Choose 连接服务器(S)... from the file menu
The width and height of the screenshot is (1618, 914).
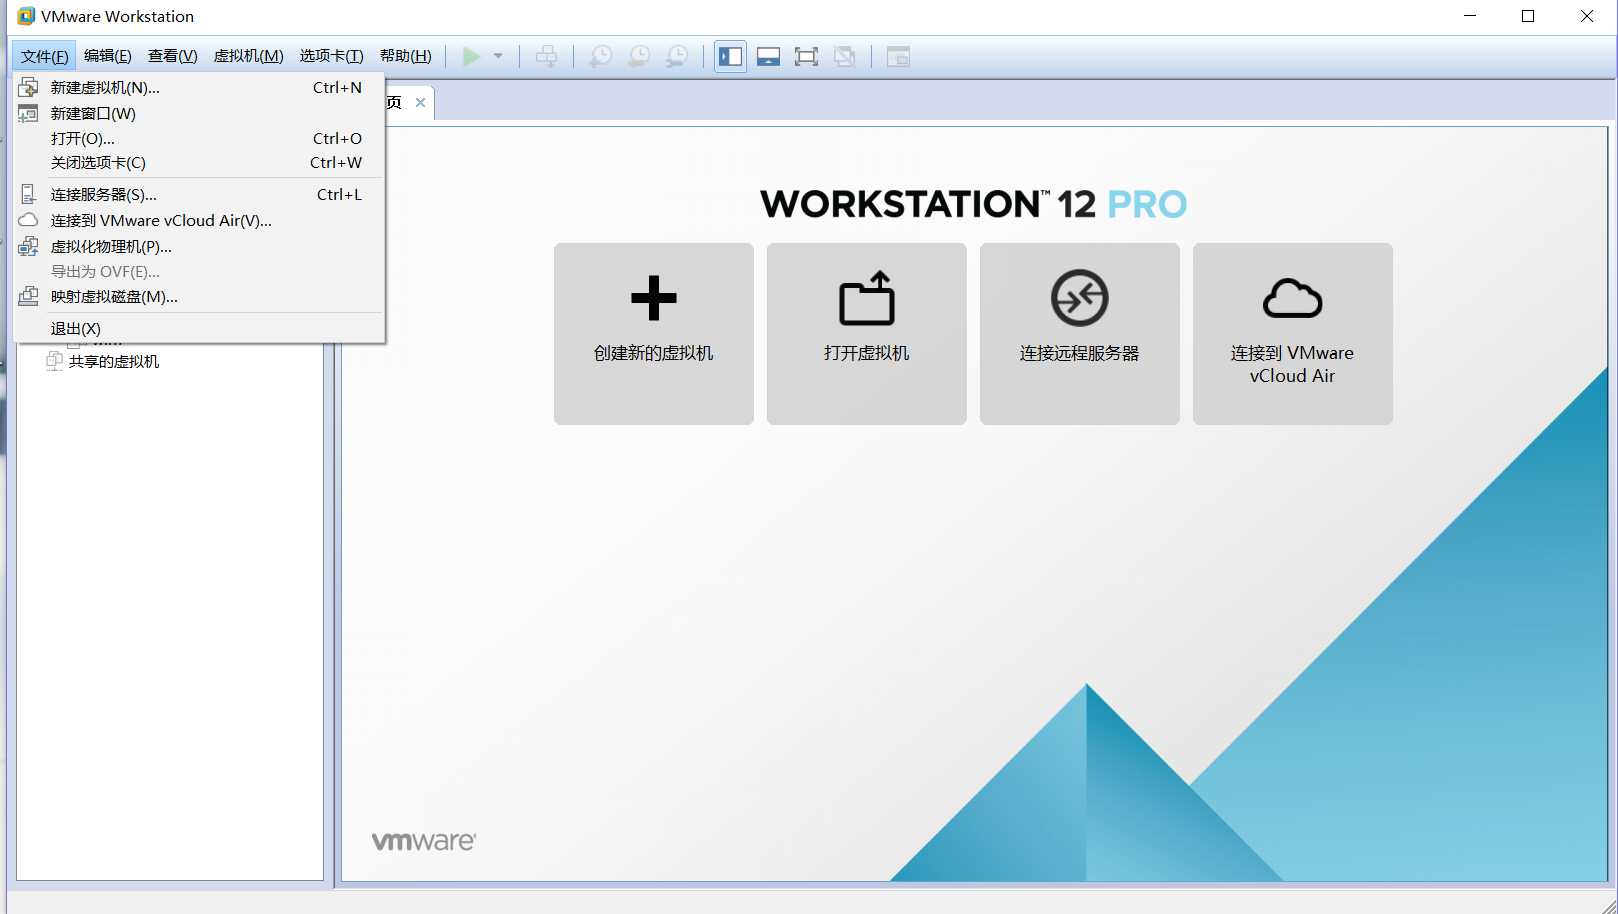[199, 195]
